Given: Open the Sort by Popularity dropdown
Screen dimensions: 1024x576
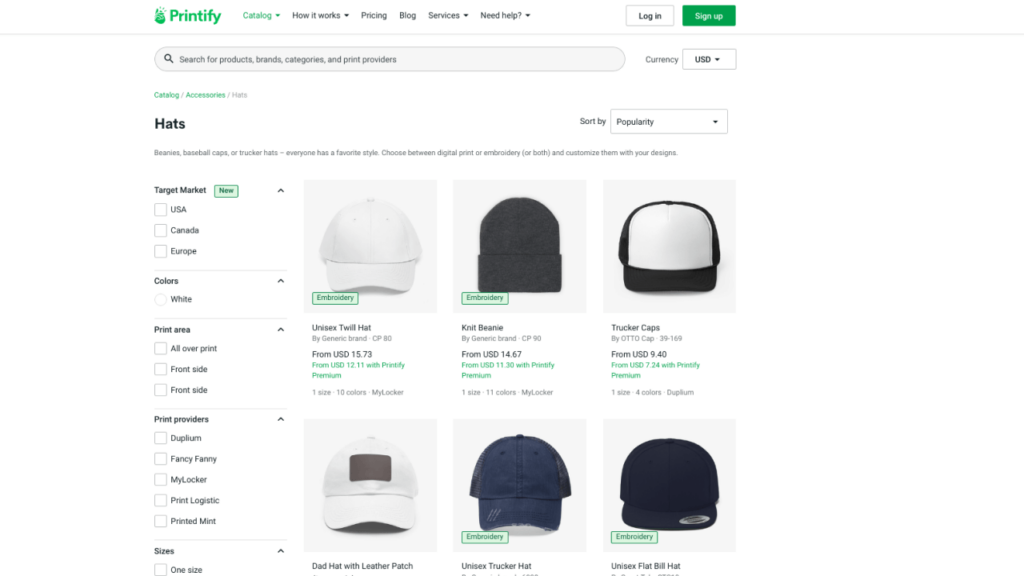Looking at the screenshot, I should [x=668, y=121].
